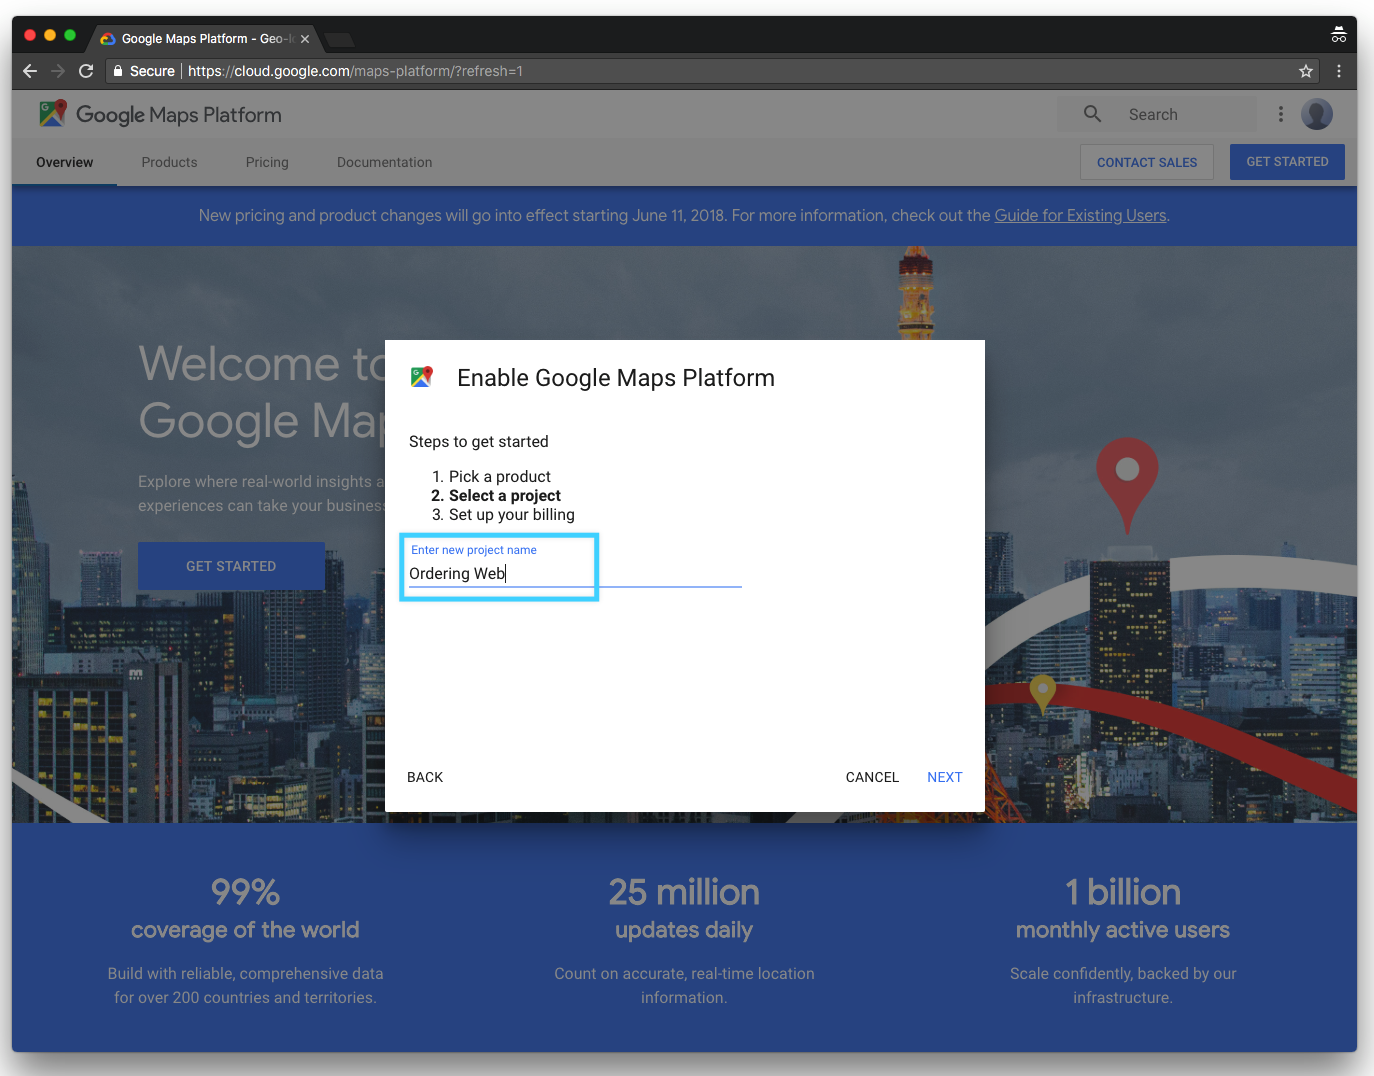Click the Google Maps Platform logo icon
This screenshot has height=1076, width=1374.
click(x=53, y=113)
